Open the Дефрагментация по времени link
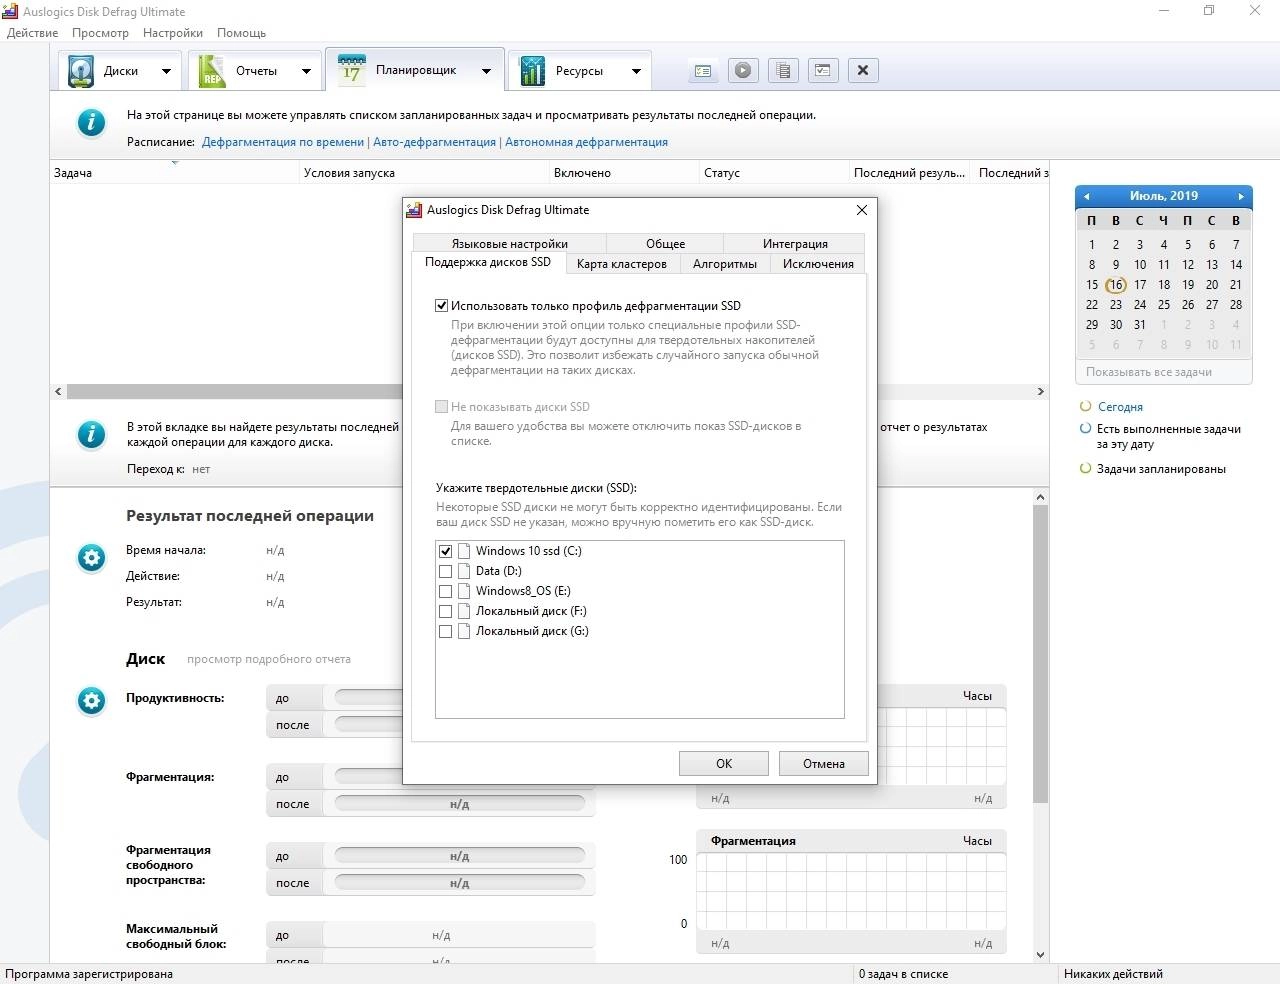The height and width of the screenshot is (984, 1280). coord(283,142)
